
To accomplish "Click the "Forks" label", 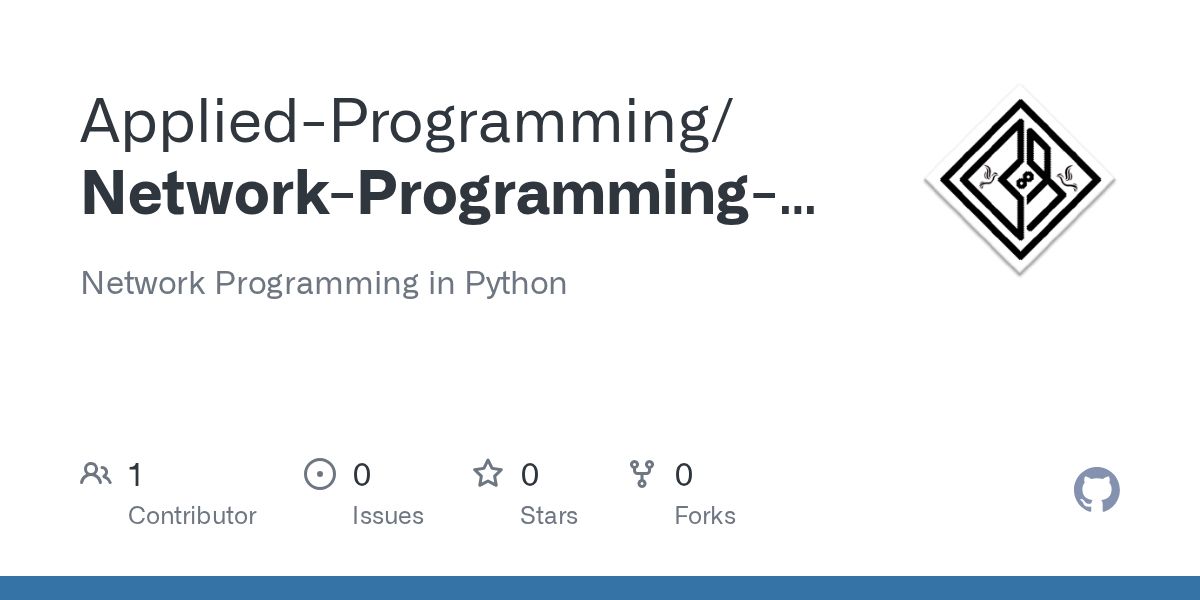I will [x=705, y=516].
